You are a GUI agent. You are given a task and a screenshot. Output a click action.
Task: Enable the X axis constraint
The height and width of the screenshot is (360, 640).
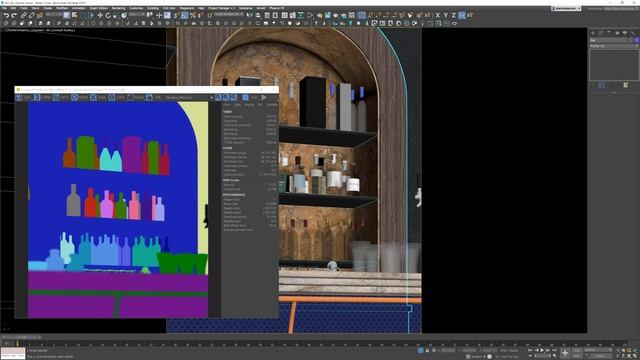[438, 15]
